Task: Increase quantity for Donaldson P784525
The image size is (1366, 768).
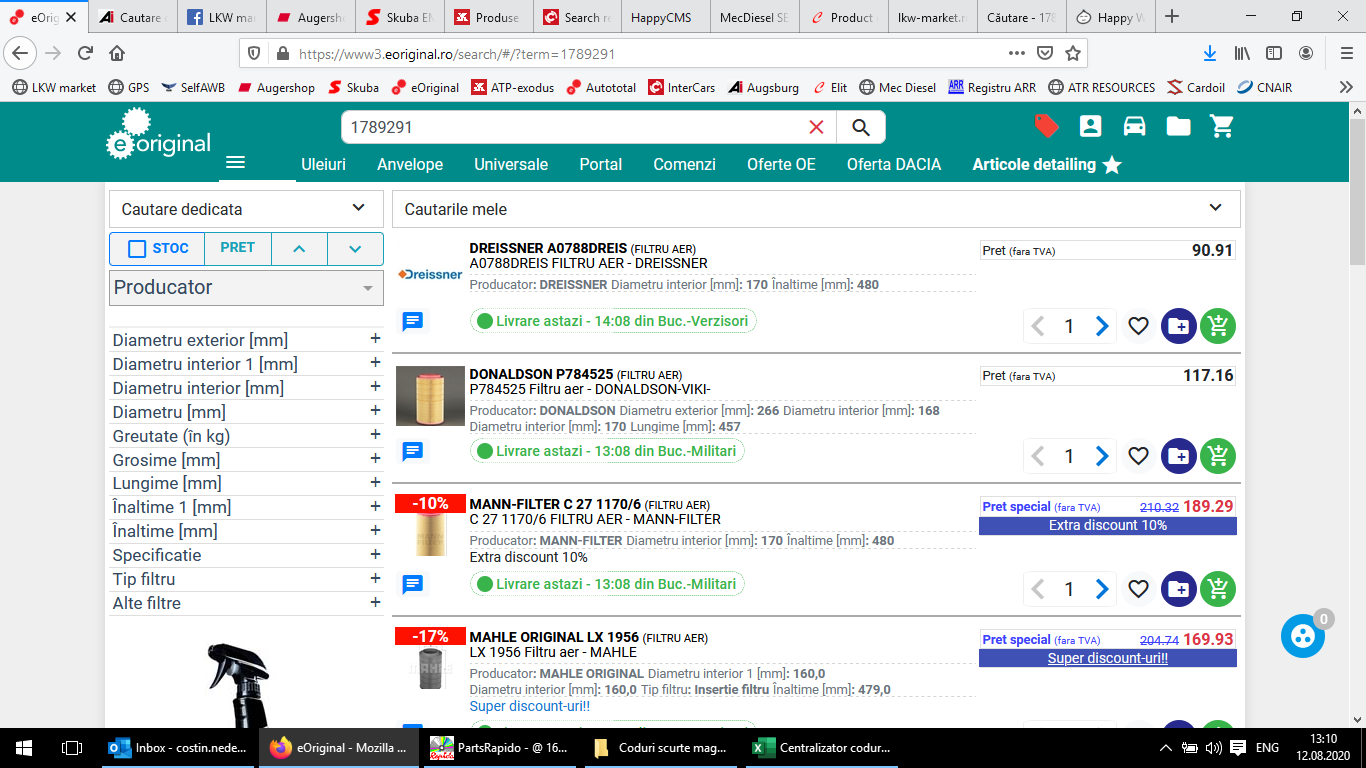Action: click(1101, 456)
